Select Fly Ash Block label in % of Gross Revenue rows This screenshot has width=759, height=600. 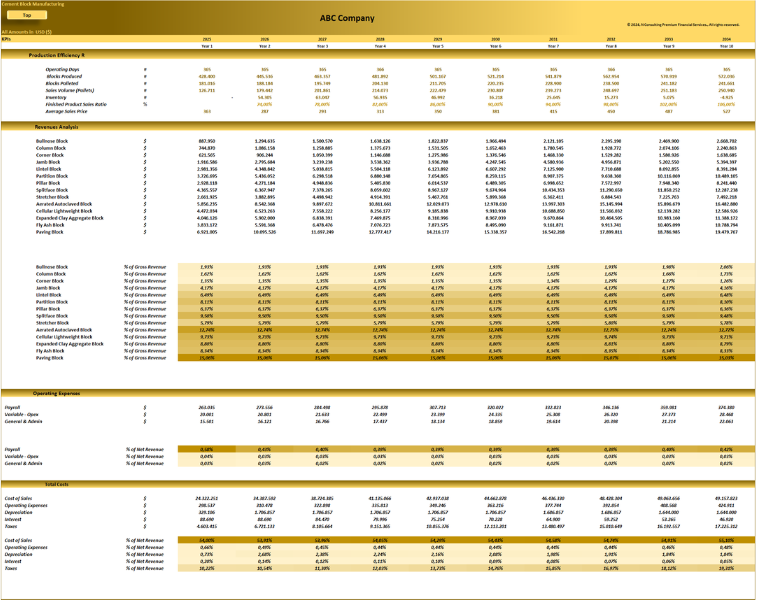coord(50,351)
